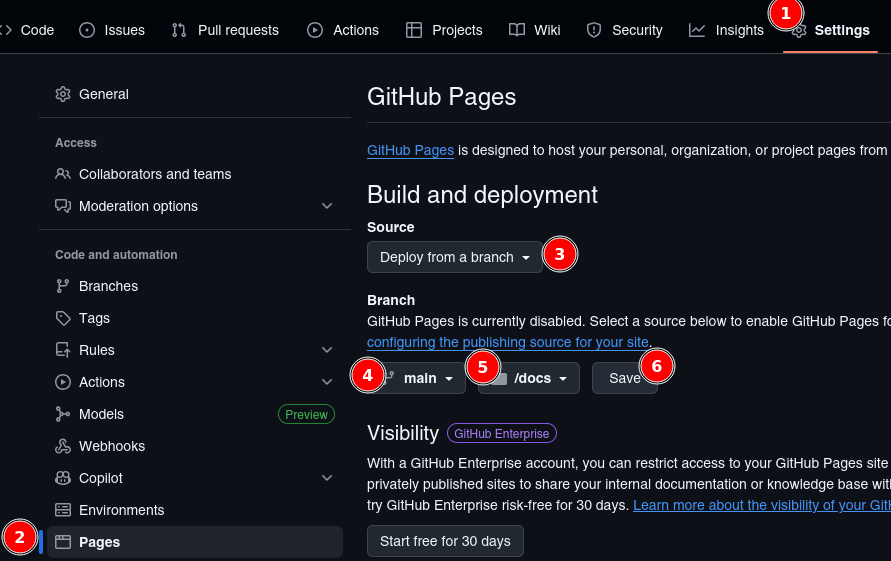Select the Pages sidebar item

click(x=195, y=542)
